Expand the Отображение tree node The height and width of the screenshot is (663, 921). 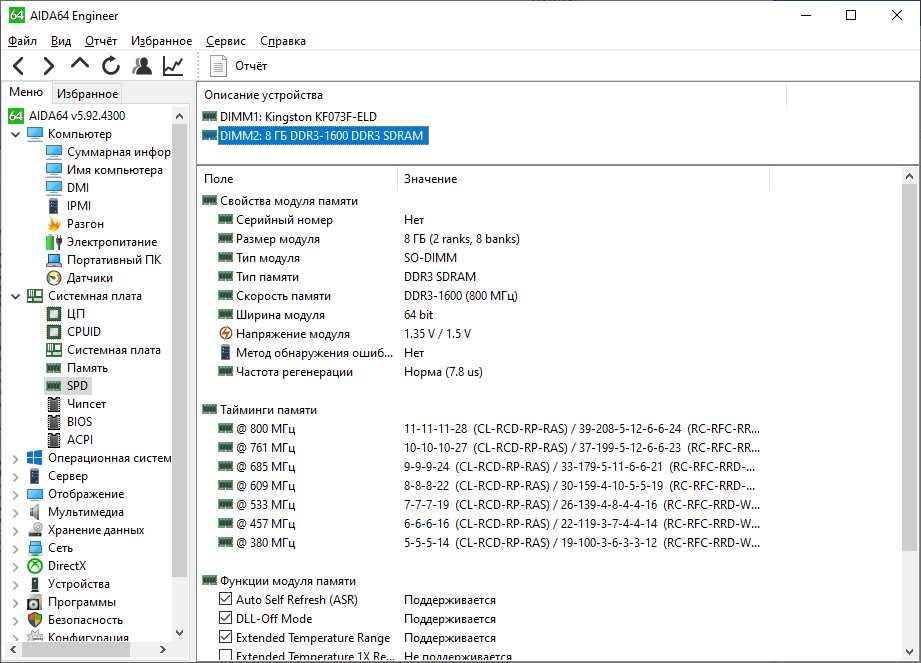pyautogui.click(x=16, y=494)
